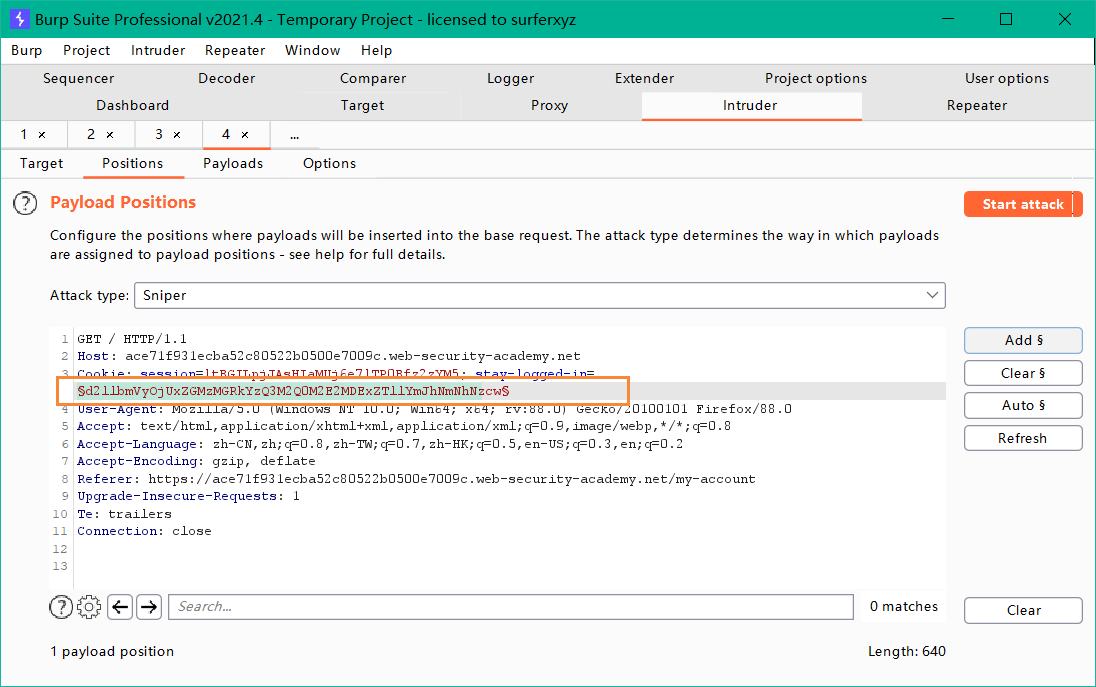Viewport: 1096px width, 687px height.
Task: Switch to Decoder tab
Action: click(226, 78)
